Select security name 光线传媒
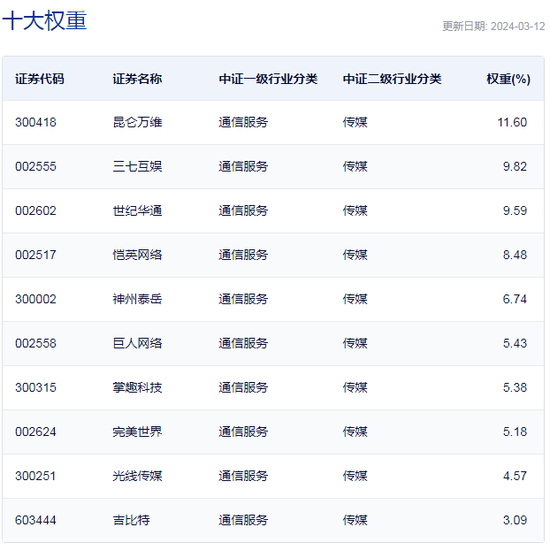 (x=138, y=476)
